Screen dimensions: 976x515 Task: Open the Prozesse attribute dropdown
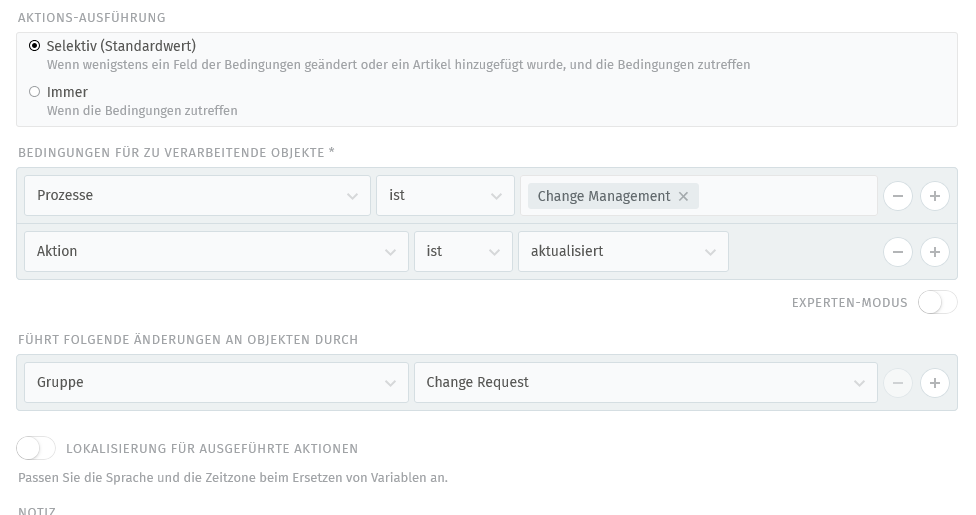tap(197, 196)
